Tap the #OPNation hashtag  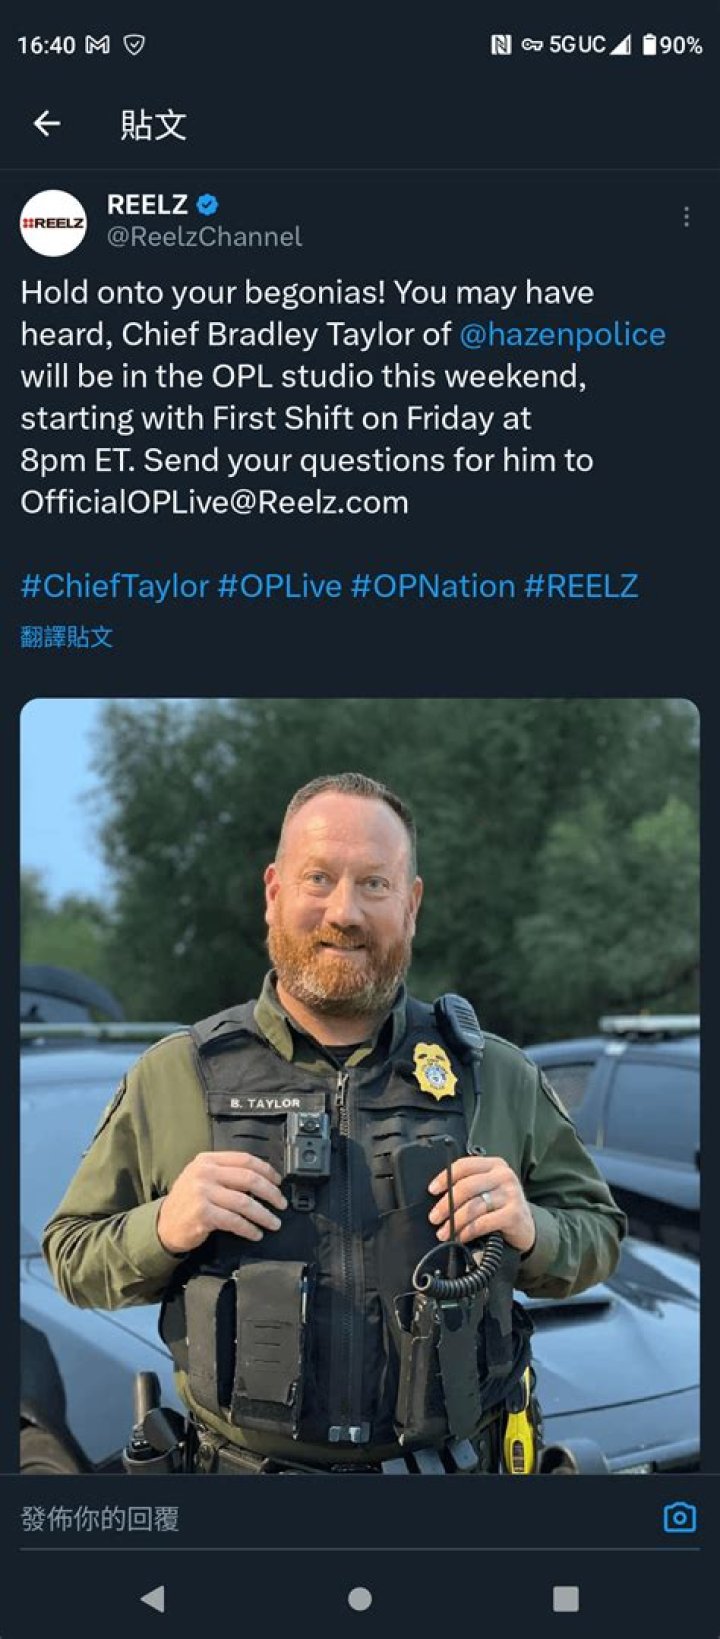(433, 586)
